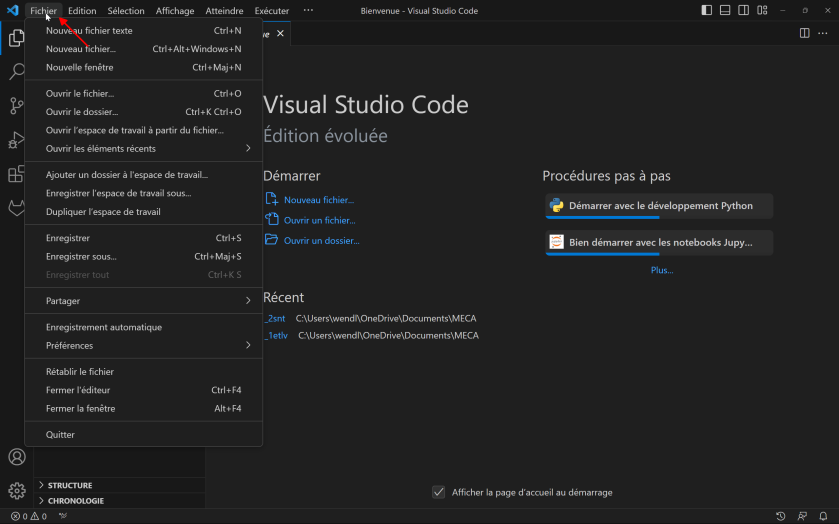Click Python icon in walkthrough card
This screenshot has width=839, height=524.
556,206
